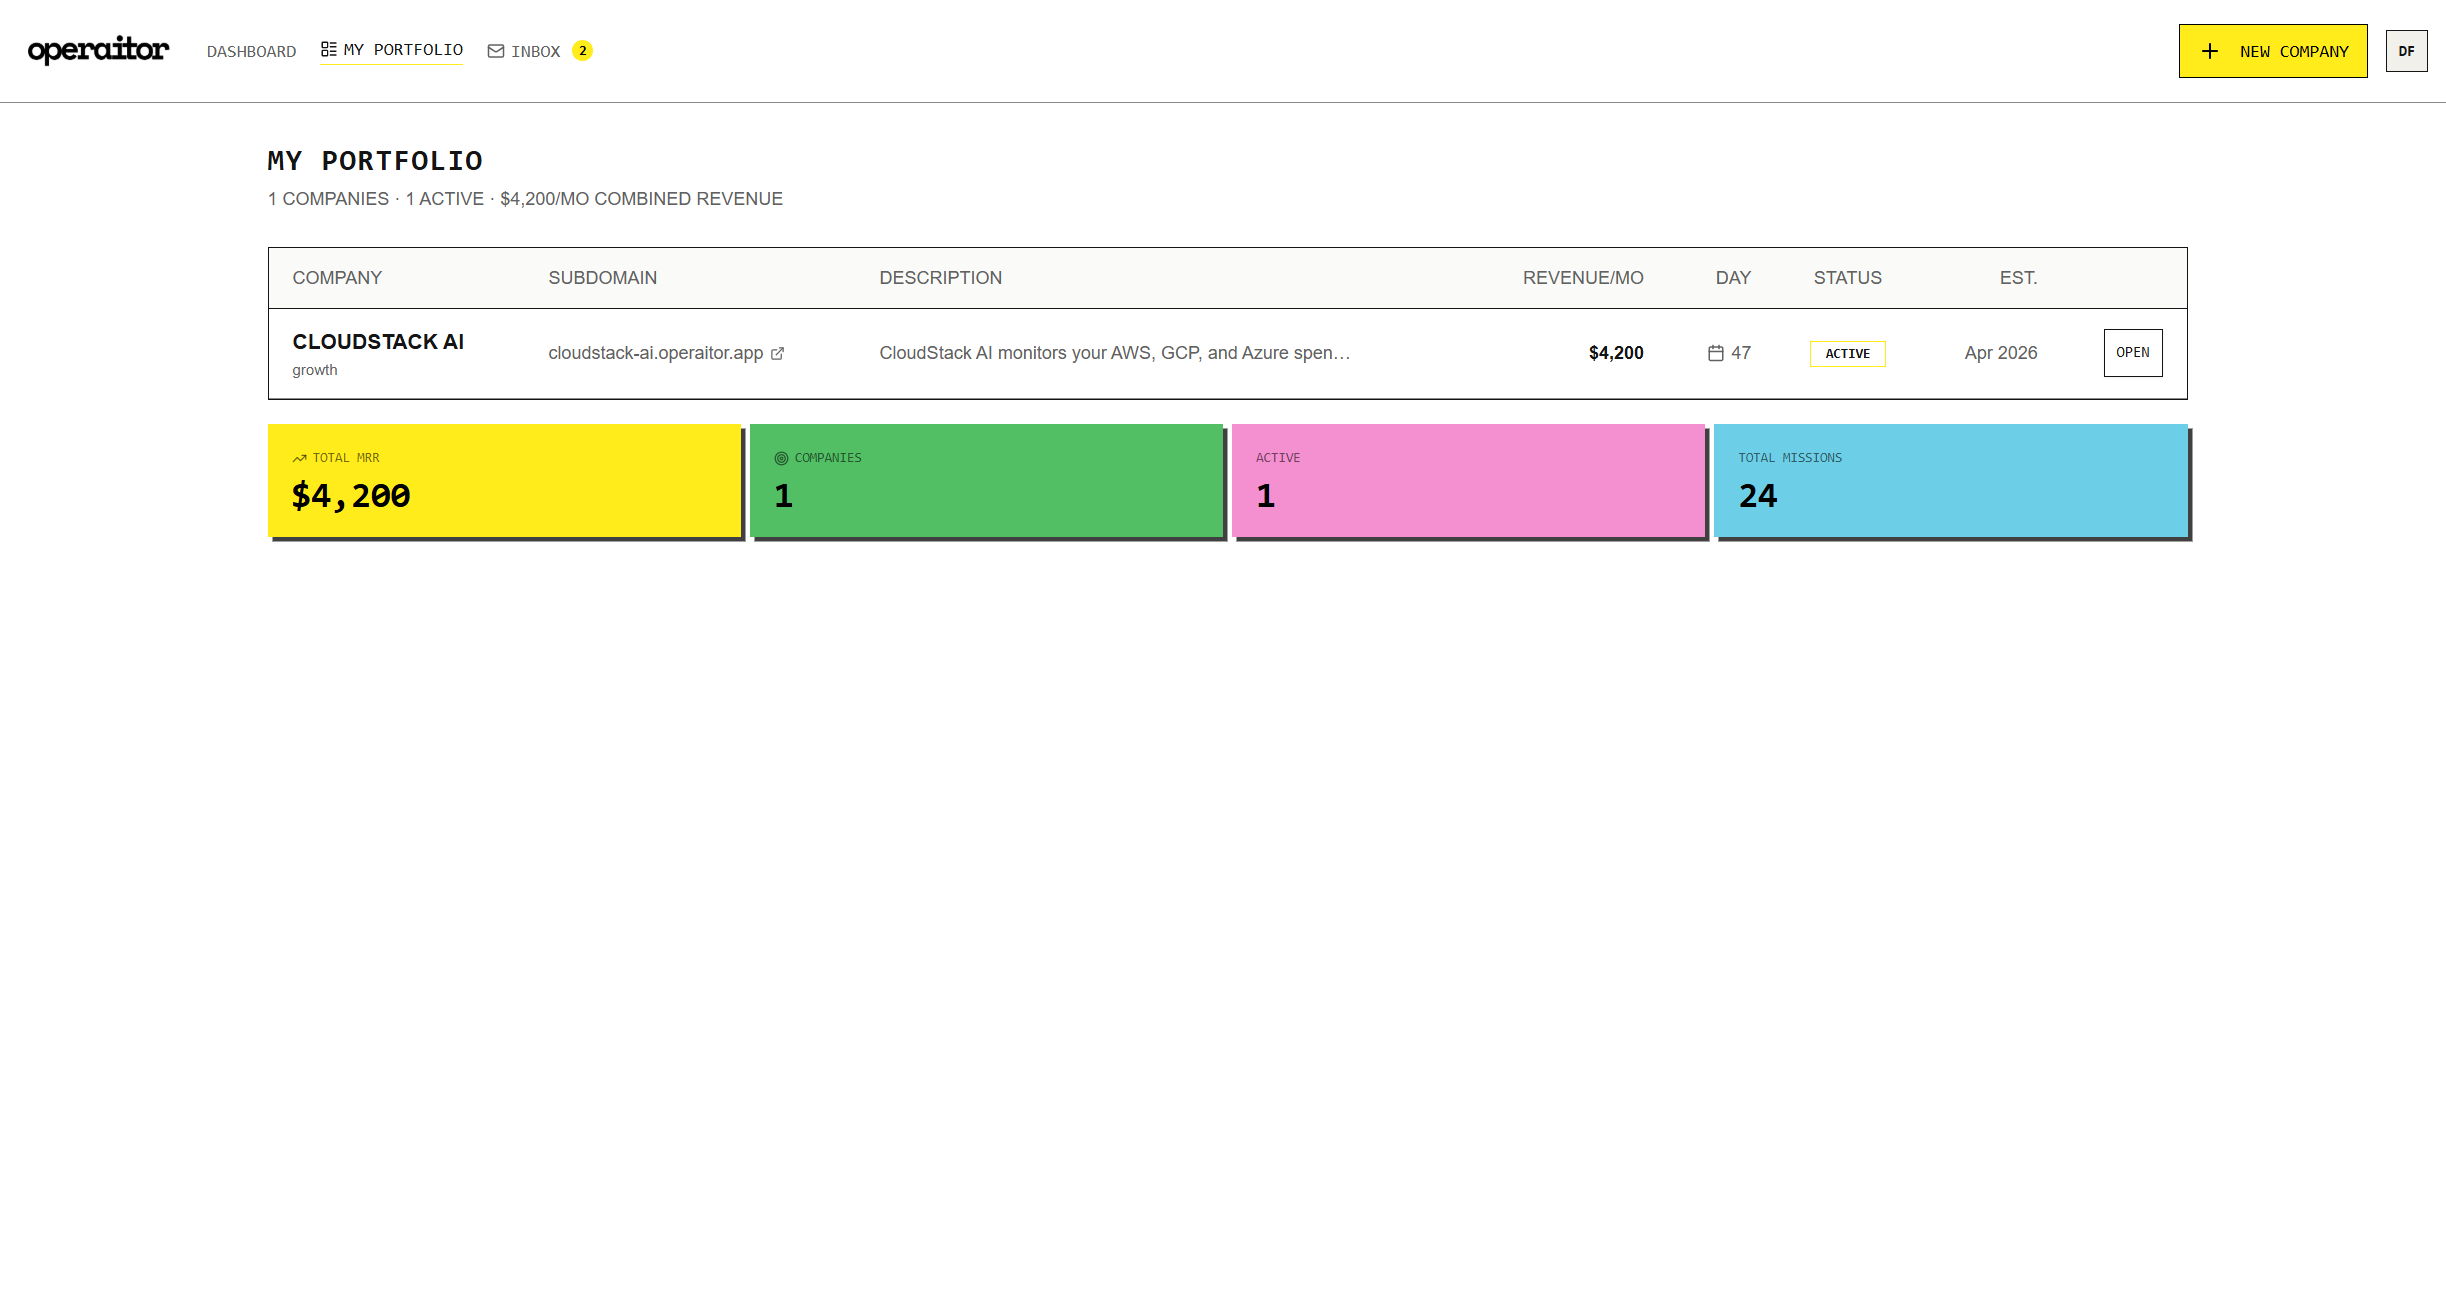Click the combined revenue summary line
Screen dimensions: 2446x1306
point(525,199)
